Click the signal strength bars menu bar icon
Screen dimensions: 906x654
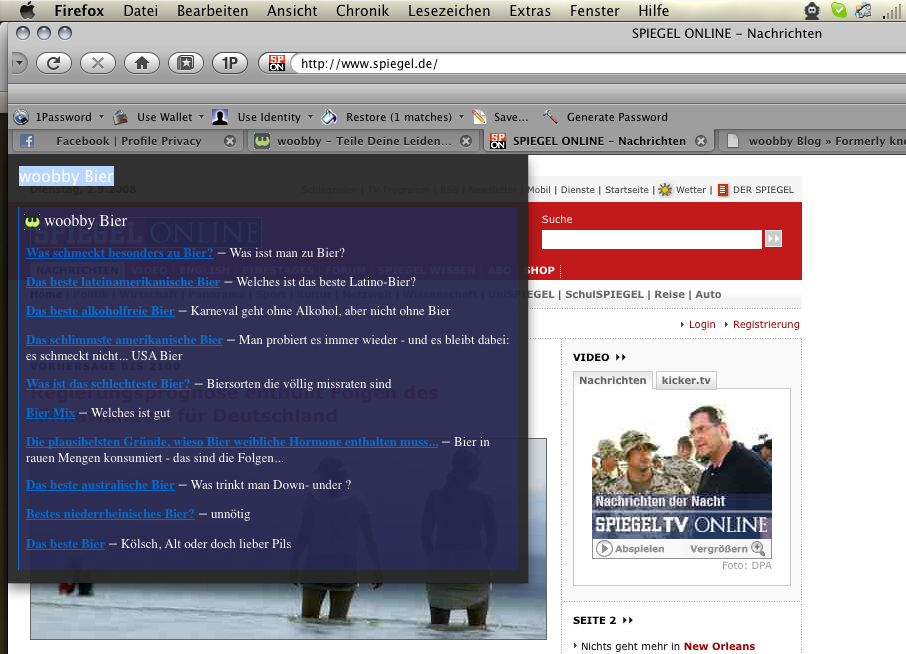(893, 10)
